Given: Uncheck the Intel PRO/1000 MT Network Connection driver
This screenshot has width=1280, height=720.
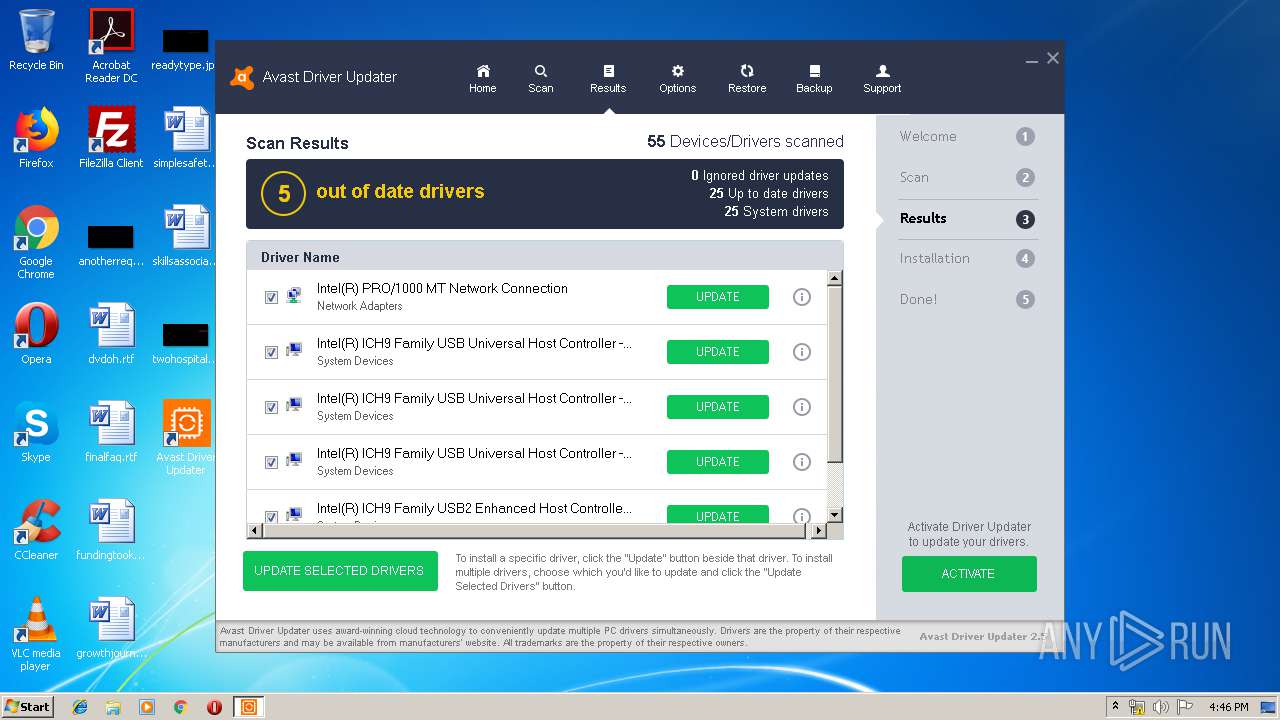Looking at the screenshot, I should 271,297.
